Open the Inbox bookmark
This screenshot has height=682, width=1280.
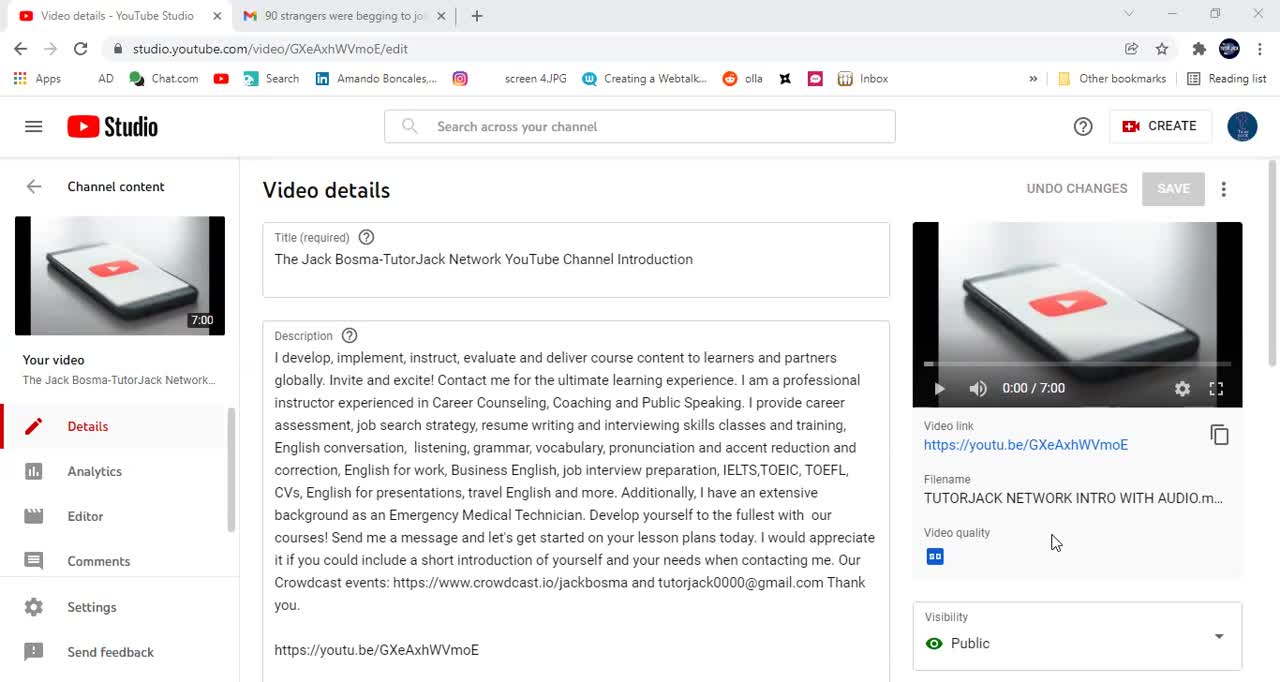click(863, 79)
